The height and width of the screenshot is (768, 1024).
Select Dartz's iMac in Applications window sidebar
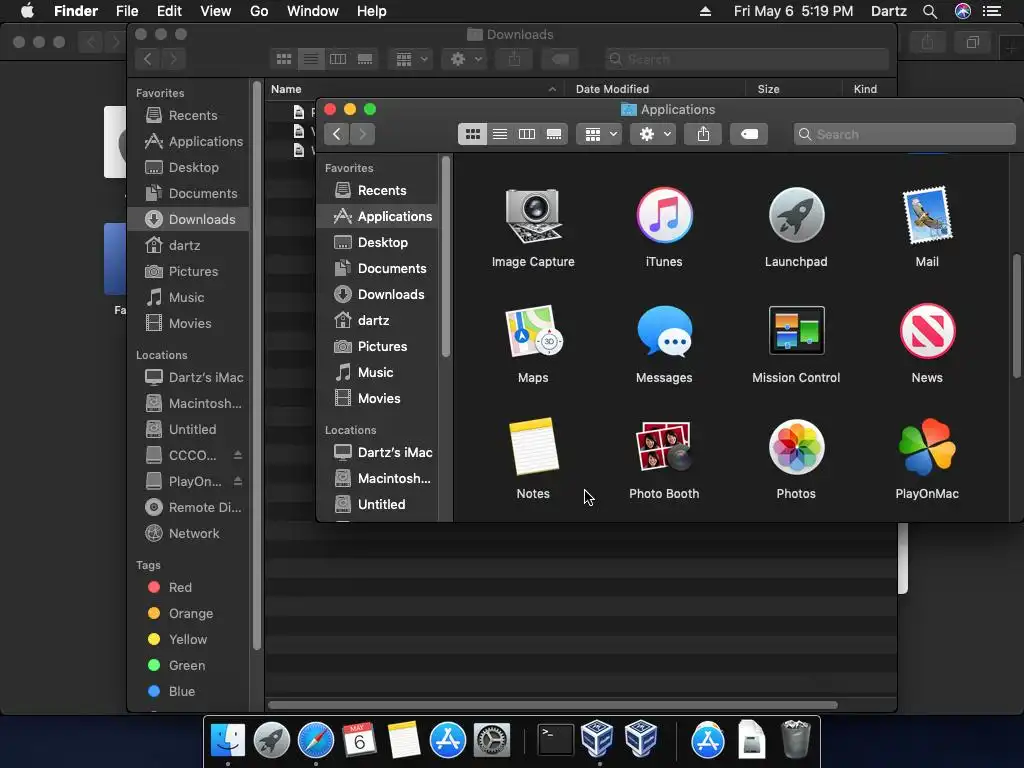[x=379, y=453]
